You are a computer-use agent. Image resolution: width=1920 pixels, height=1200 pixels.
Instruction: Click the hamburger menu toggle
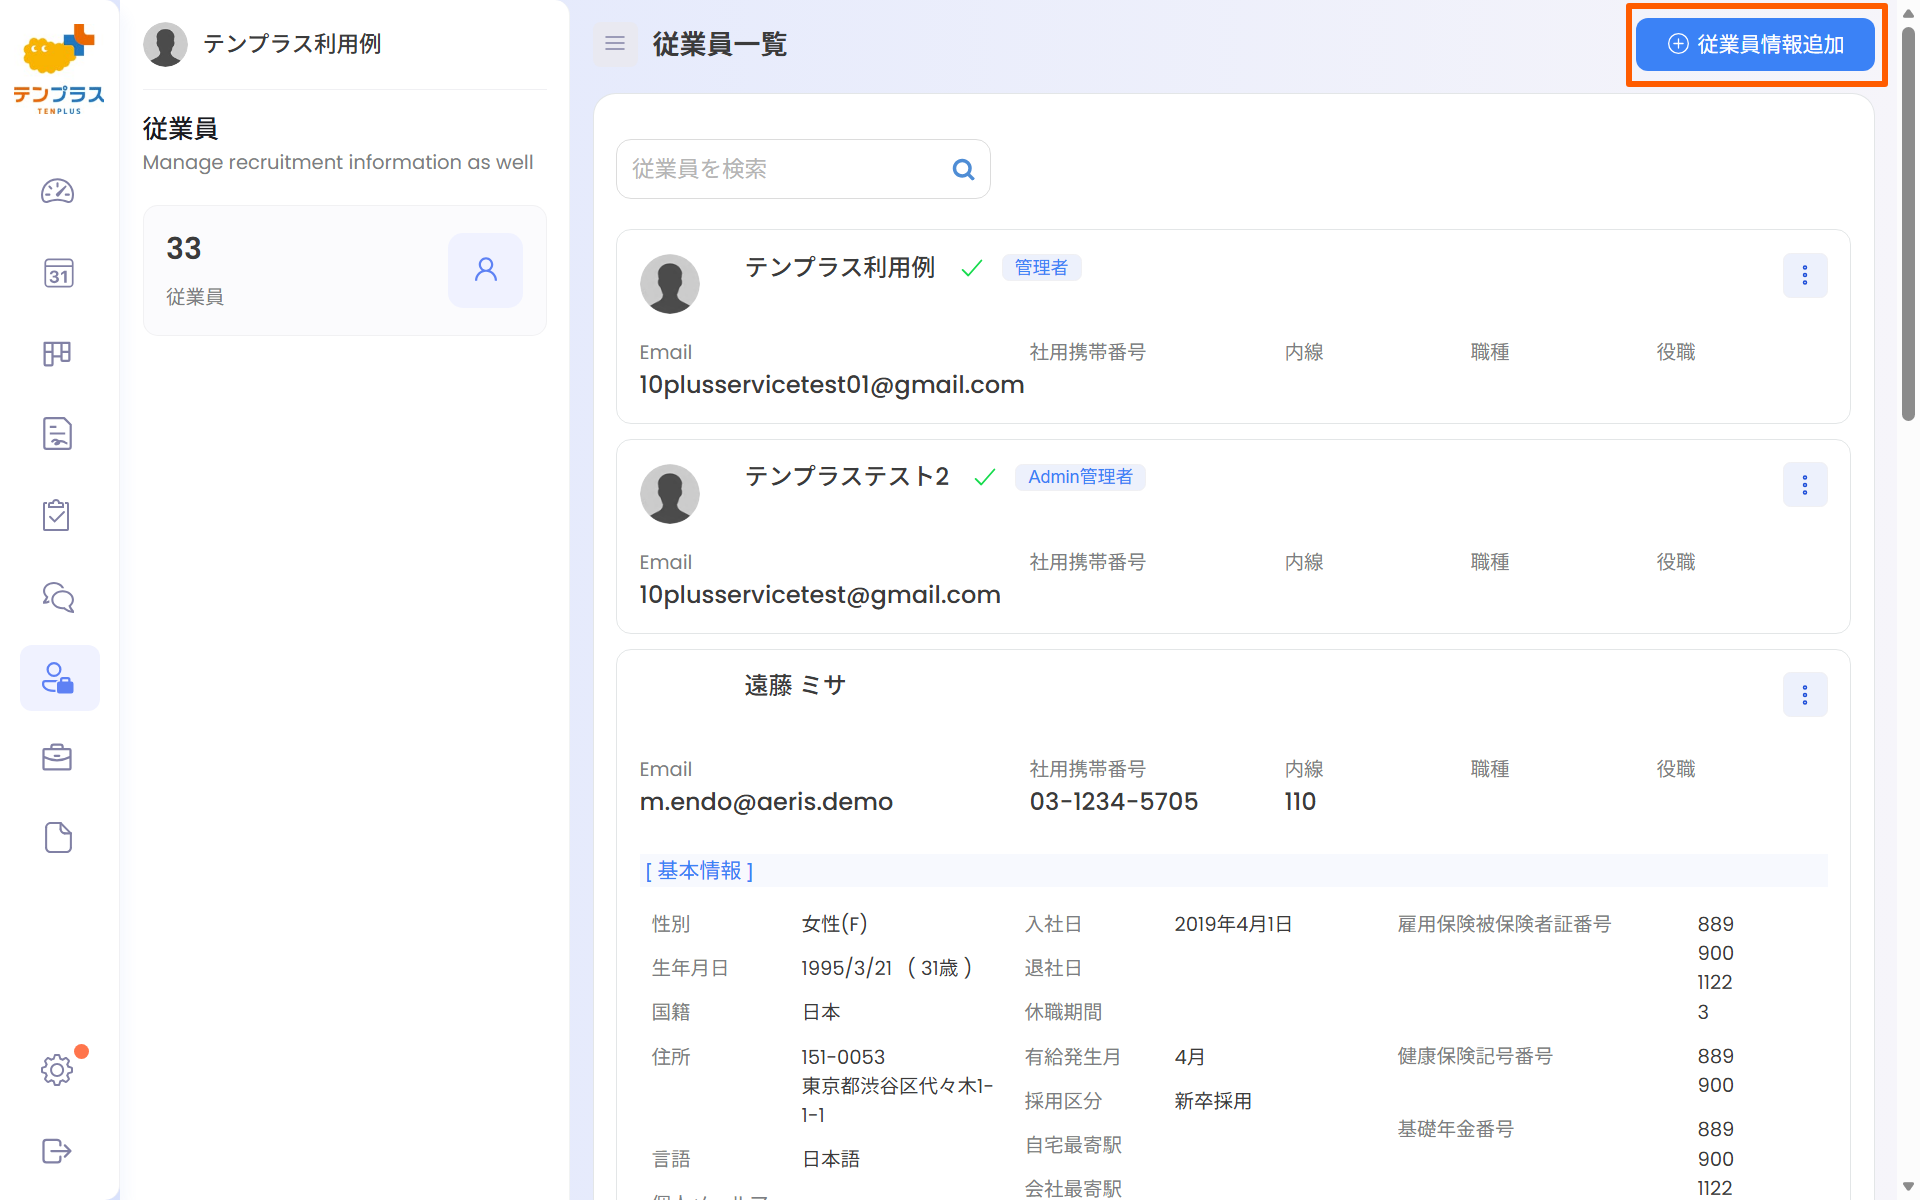[615, 44]
